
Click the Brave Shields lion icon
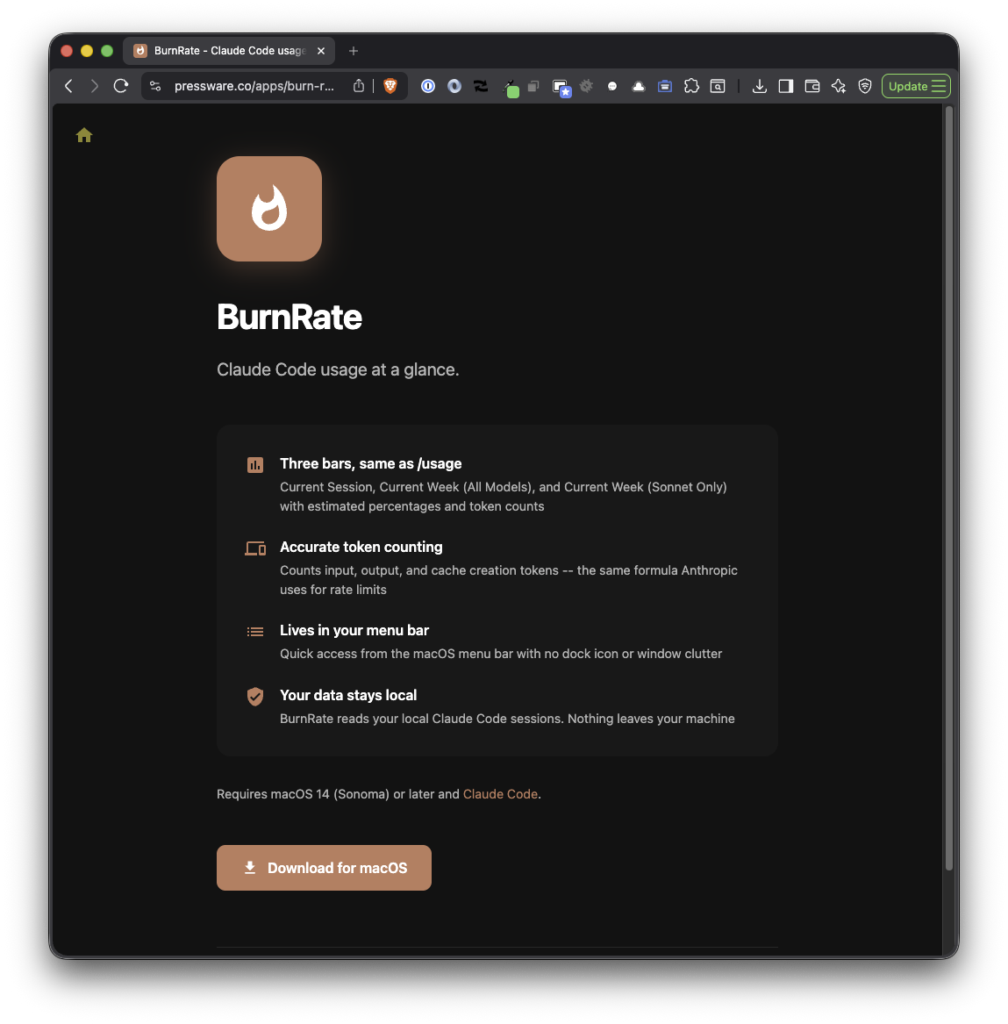click(x=390, y=86)
